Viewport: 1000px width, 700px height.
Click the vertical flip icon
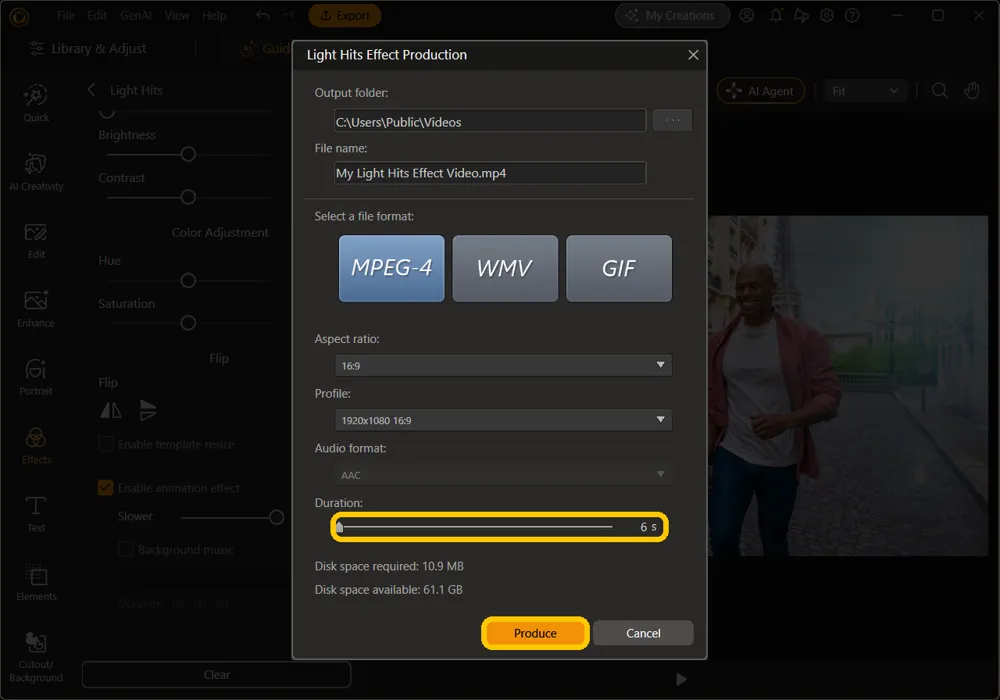click(147, 410)
